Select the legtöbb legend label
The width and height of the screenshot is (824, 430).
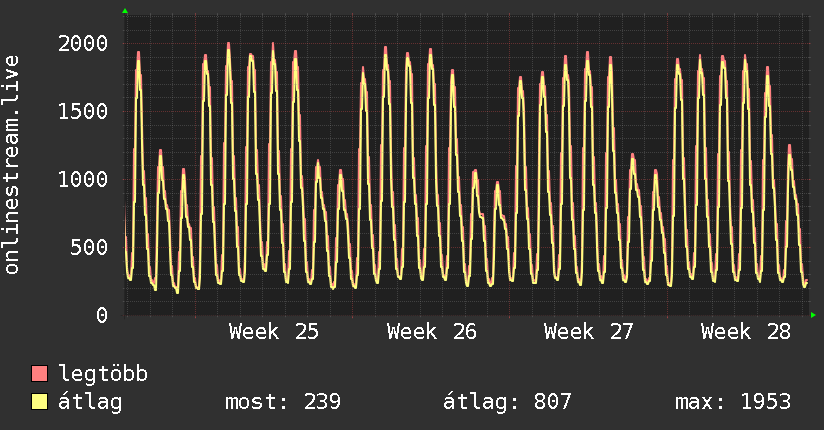103,373
